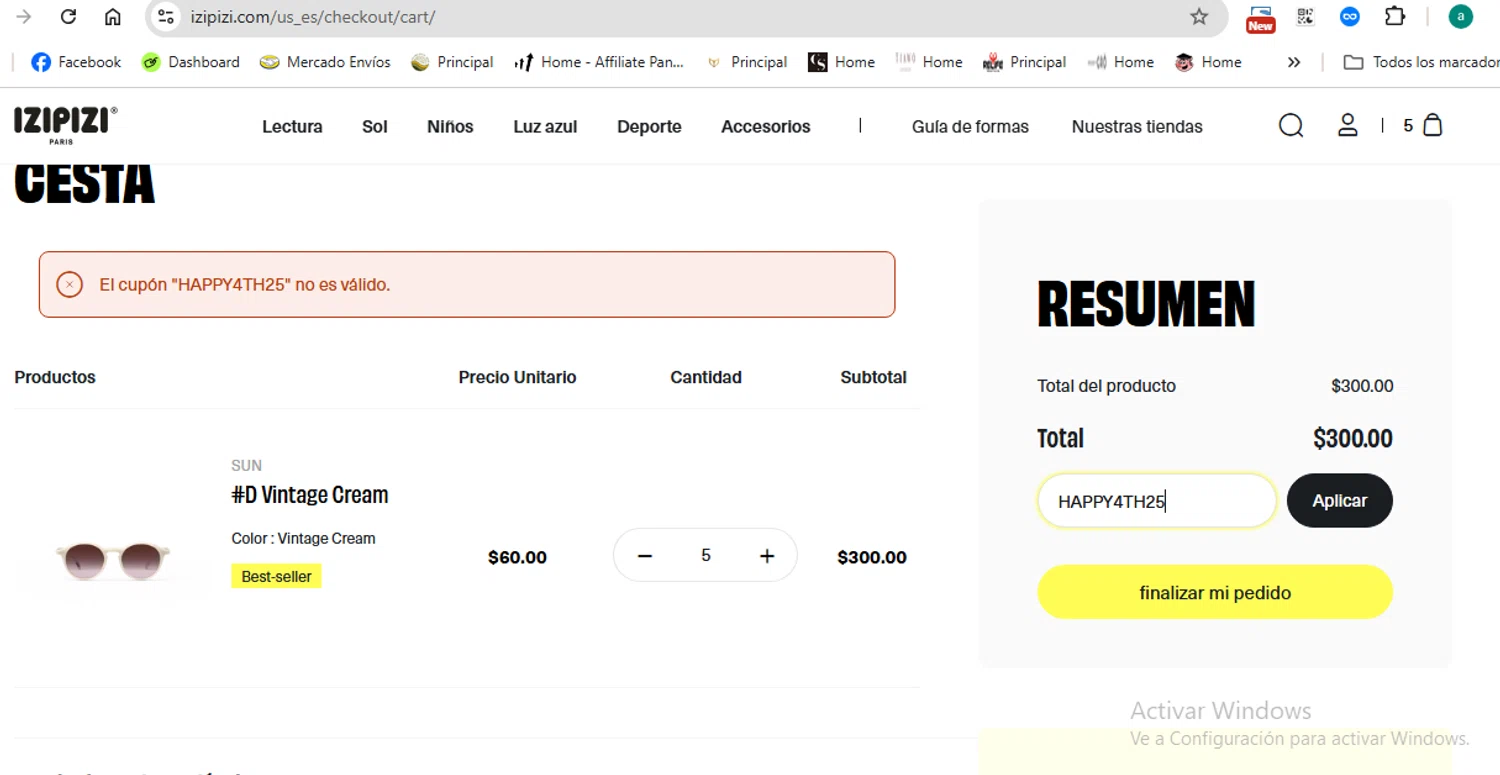
Task: Click the $60.00 unit price
Action: tap(517, 558)
